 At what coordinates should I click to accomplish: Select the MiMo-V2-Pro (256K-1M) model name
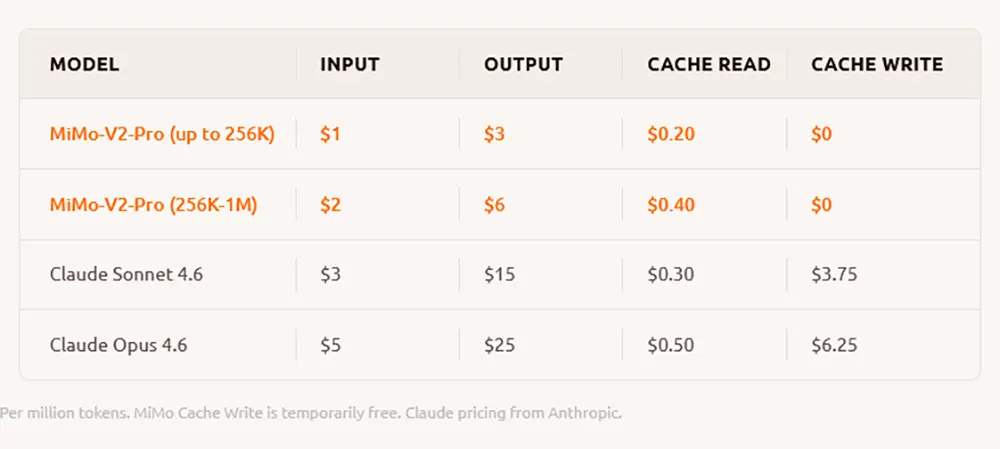tap(154, 205)
